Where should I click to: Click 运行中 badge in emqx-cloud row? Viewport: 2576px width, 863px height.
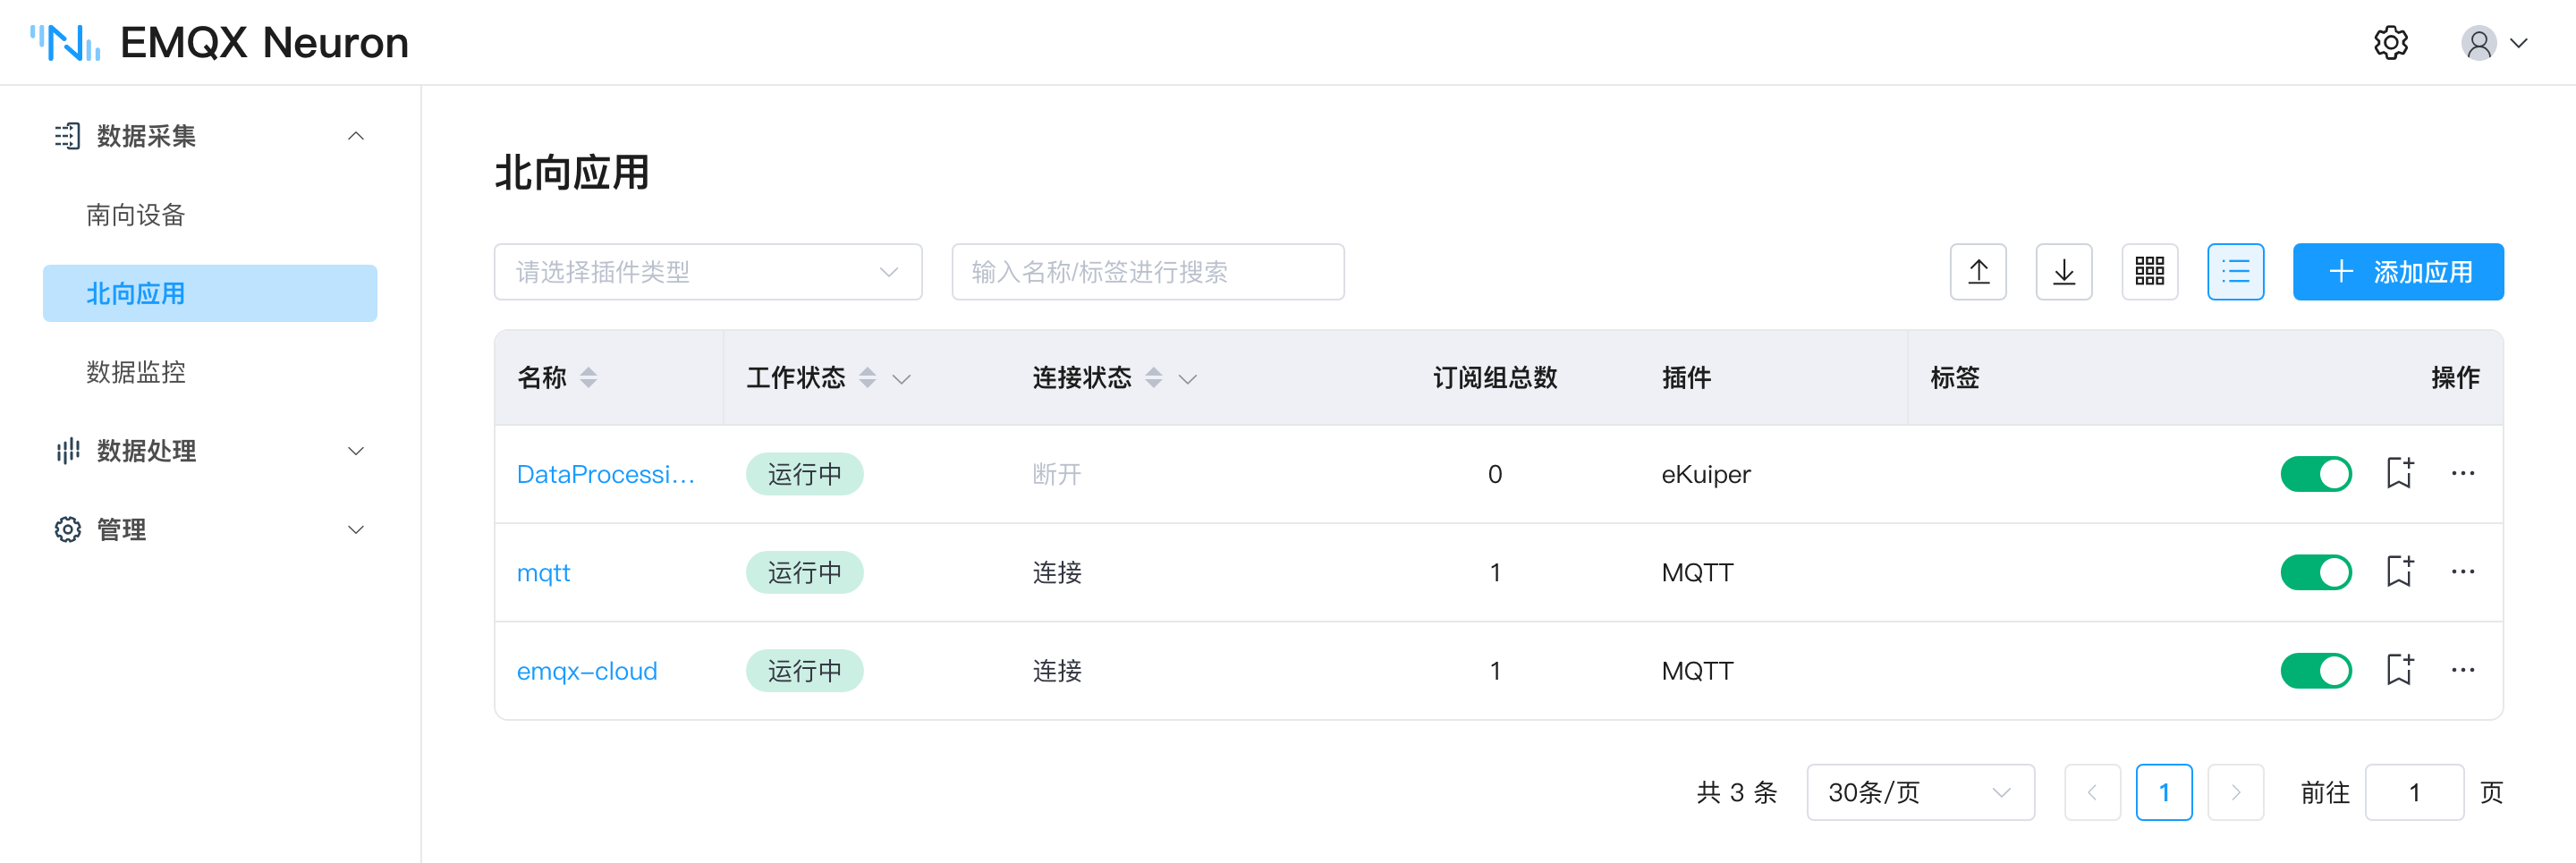pyautogui.click(x=805, y=670)
